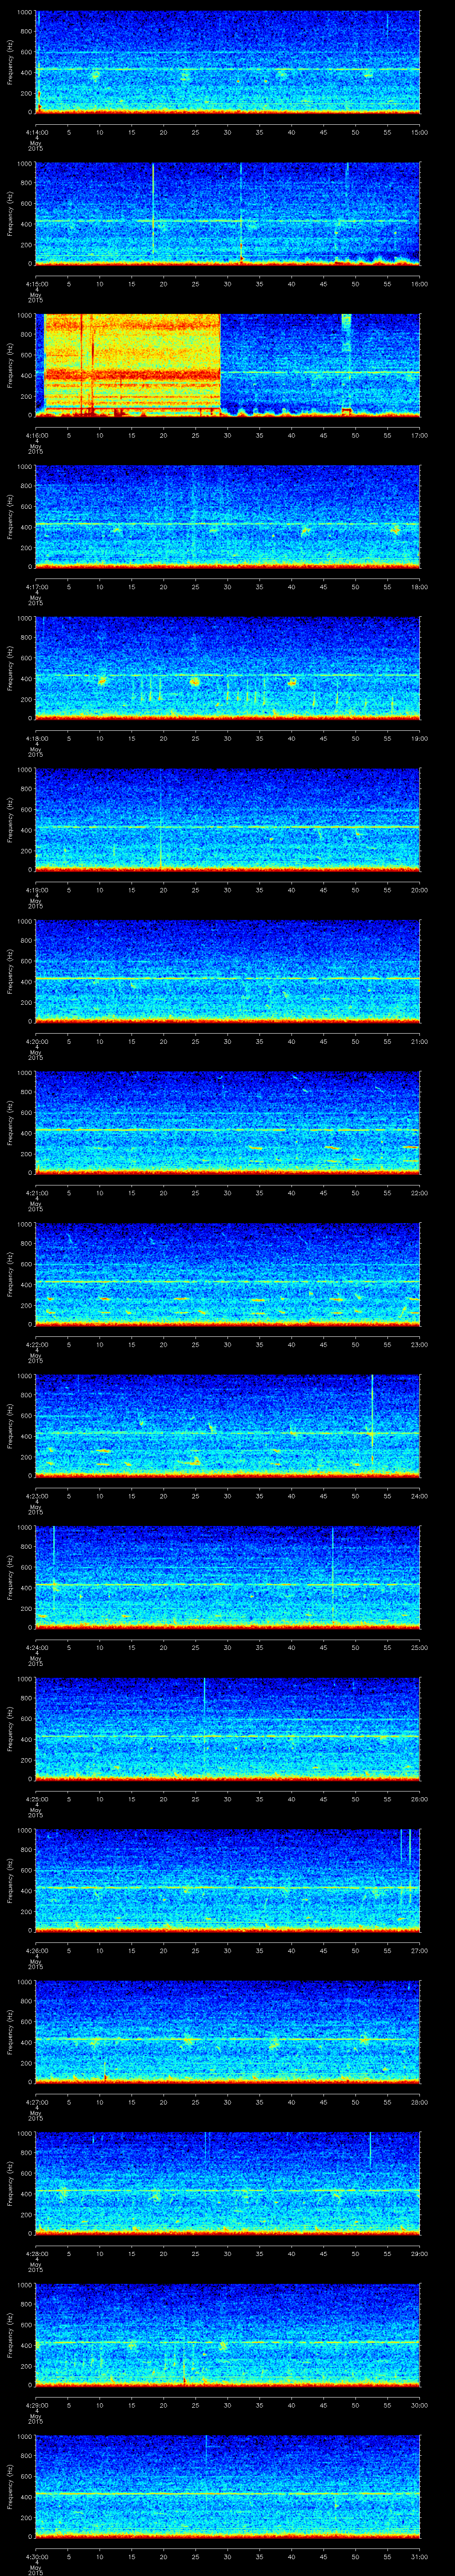Click the '19:00' end time label
Screen dimensions: 455x2576
pyautogui.click(x=419, y=738)
